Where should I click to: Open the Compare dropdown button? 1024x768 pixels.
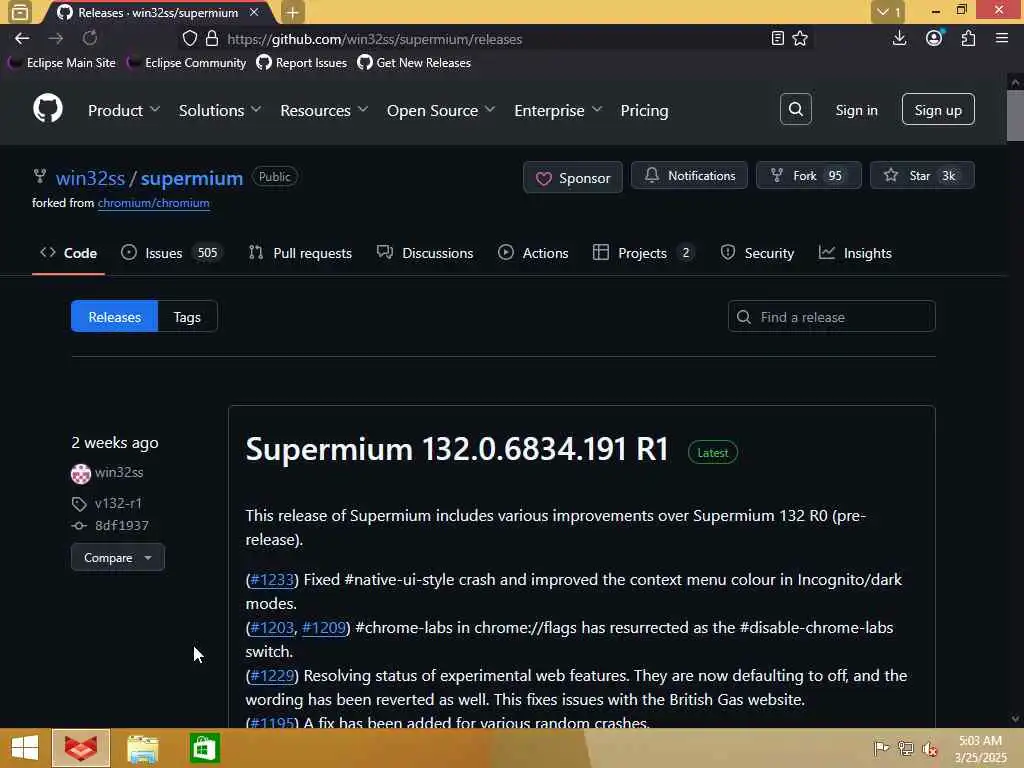(118, 558)
